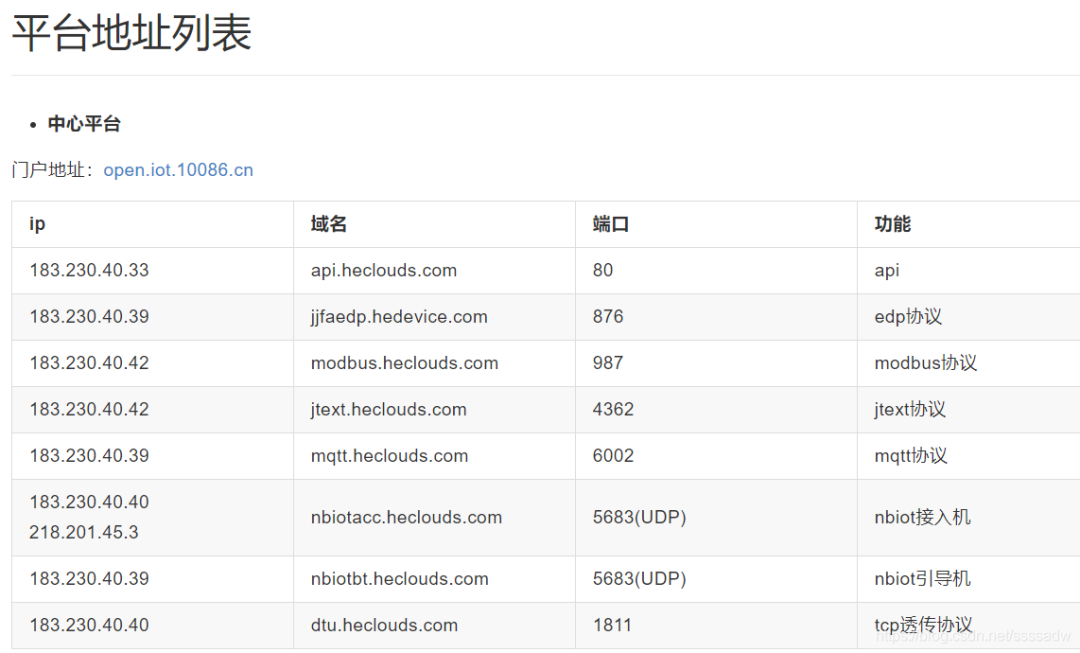This screenshot has height=653, width=1080.
Task: Select the 183.230.40.33 IP address
Action: coord(89,270)
